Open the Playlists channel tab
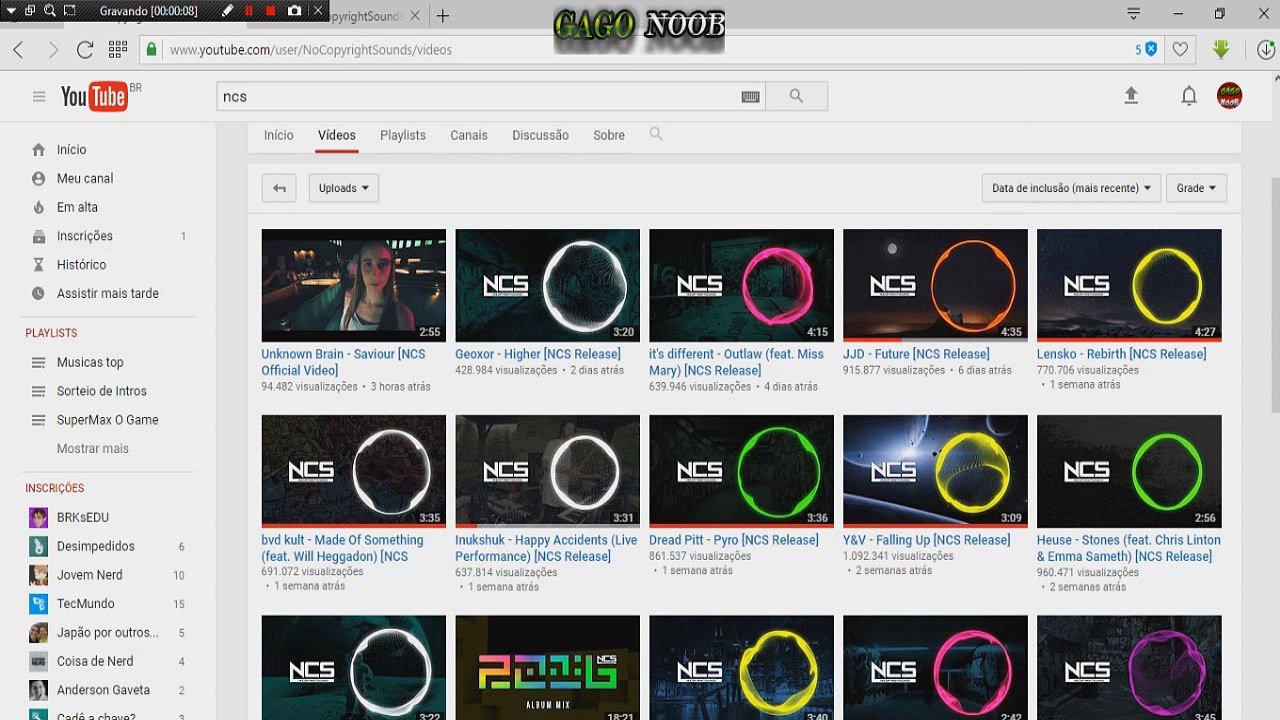 pyautogui.click(x=403, y=135)
